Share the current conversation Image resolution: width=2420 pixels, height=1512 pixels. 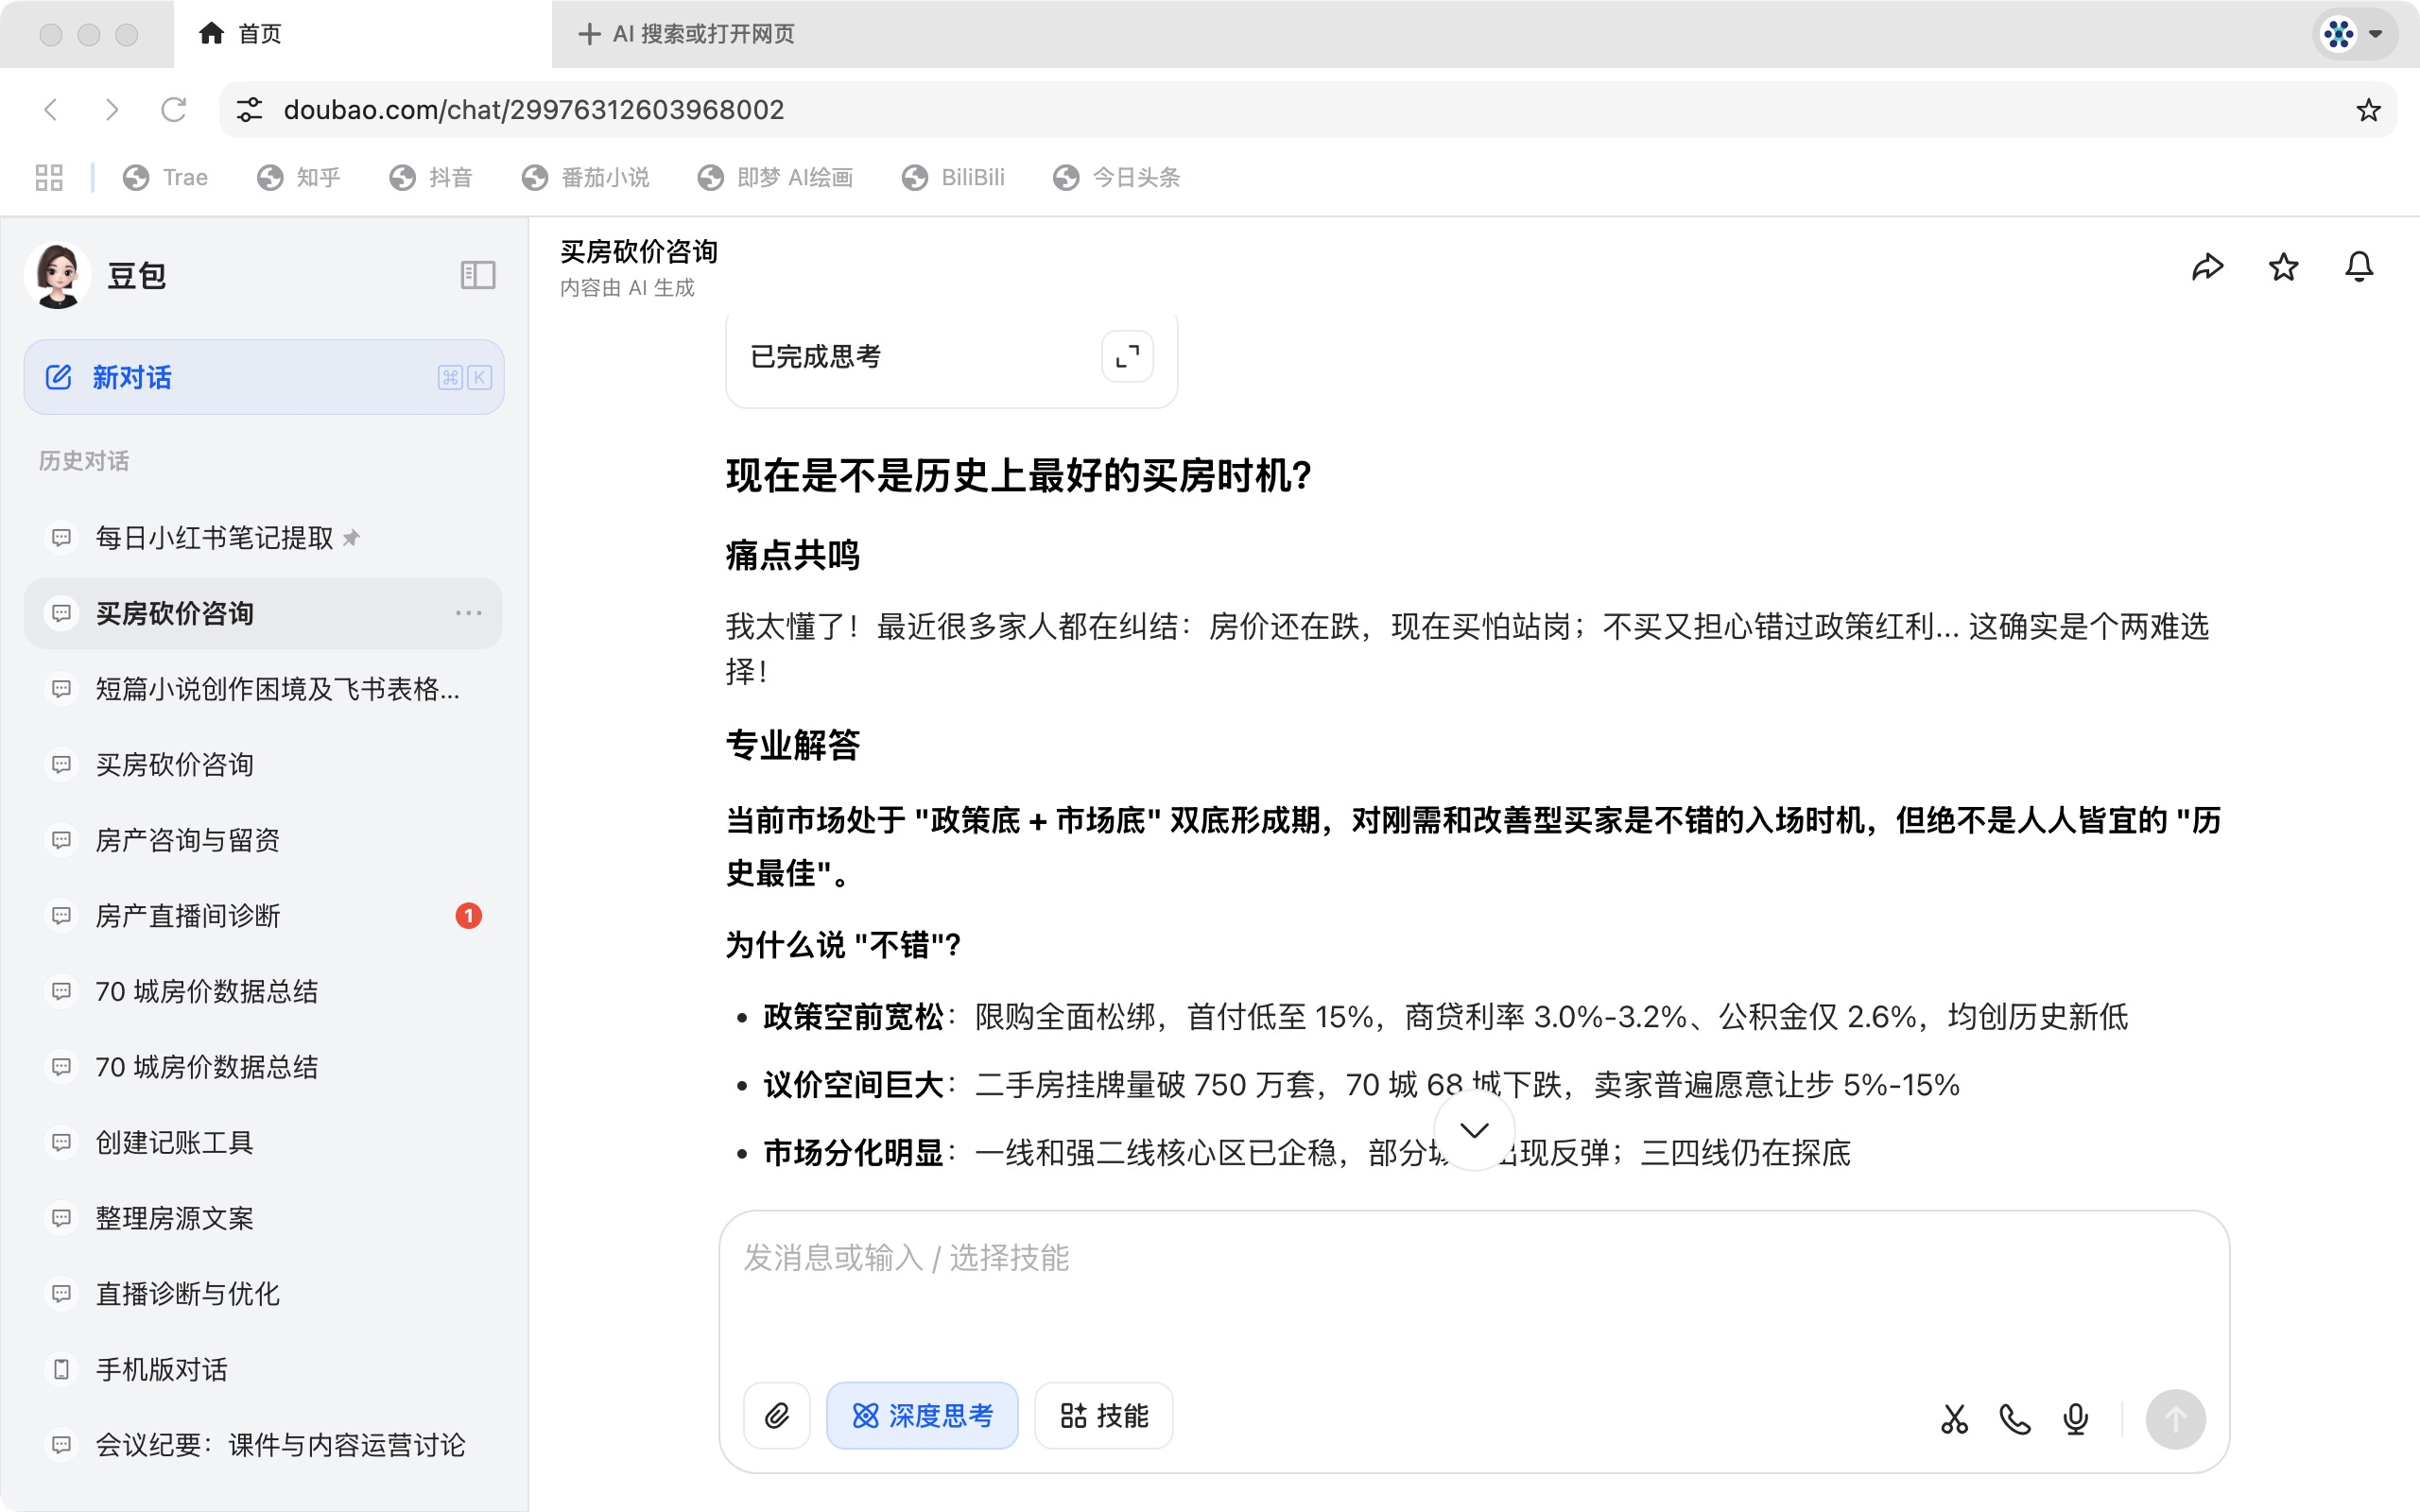tap(2208, 266)
